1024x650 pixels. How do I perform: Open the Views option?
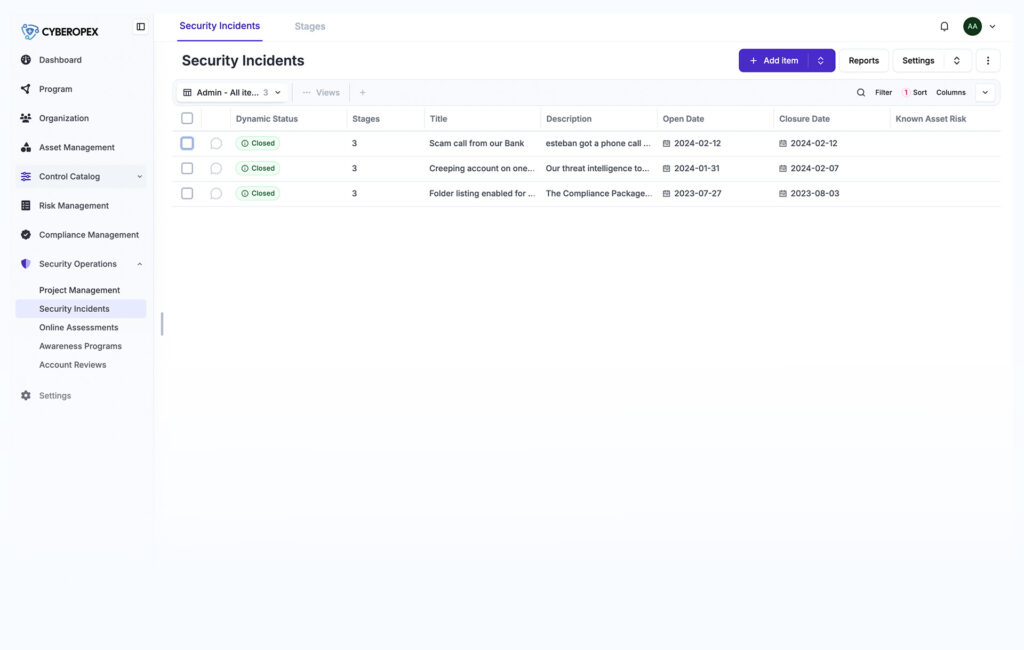[321, 93]
